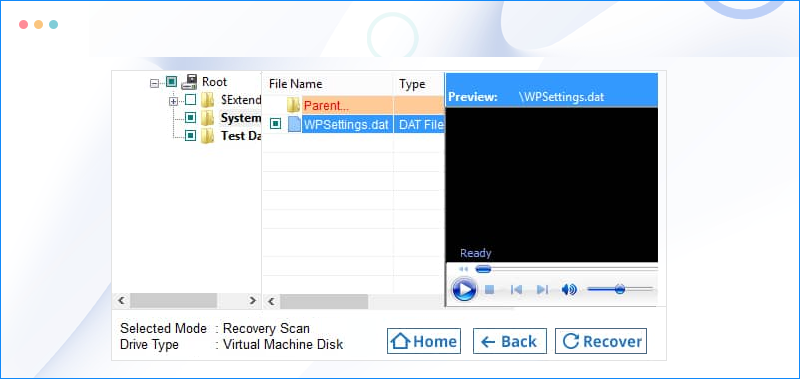Select the Test Da tree label
The width and height of the screenshot is (800, 379).
(x=241, y=136)
